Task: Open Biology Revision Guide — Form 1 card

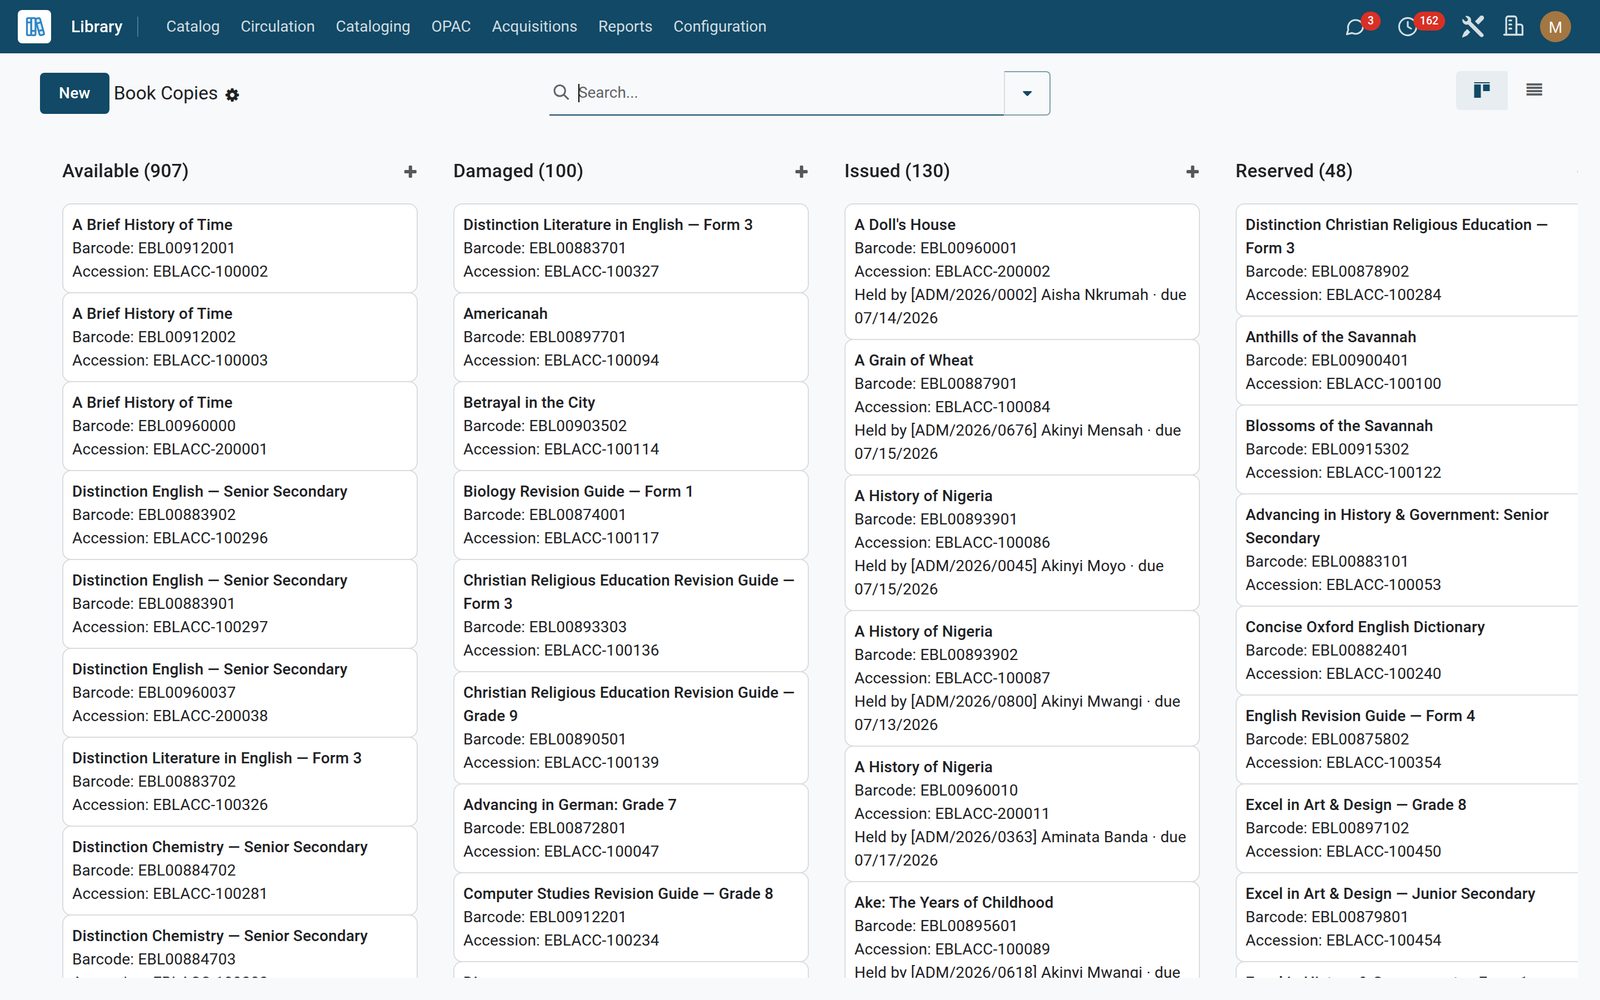Action: pyautogui.click(x=631, y=515)
